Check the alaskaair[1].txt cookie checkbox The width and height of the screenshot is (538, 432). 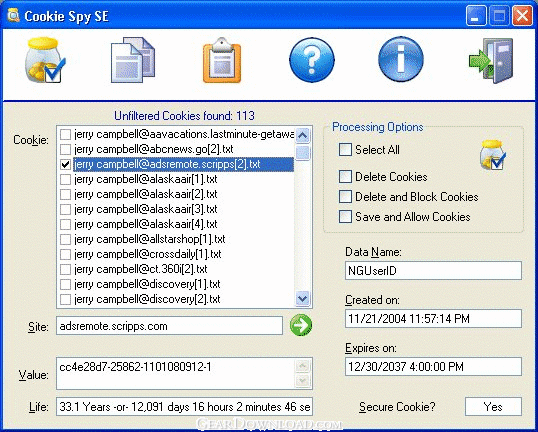click(65, 179)
